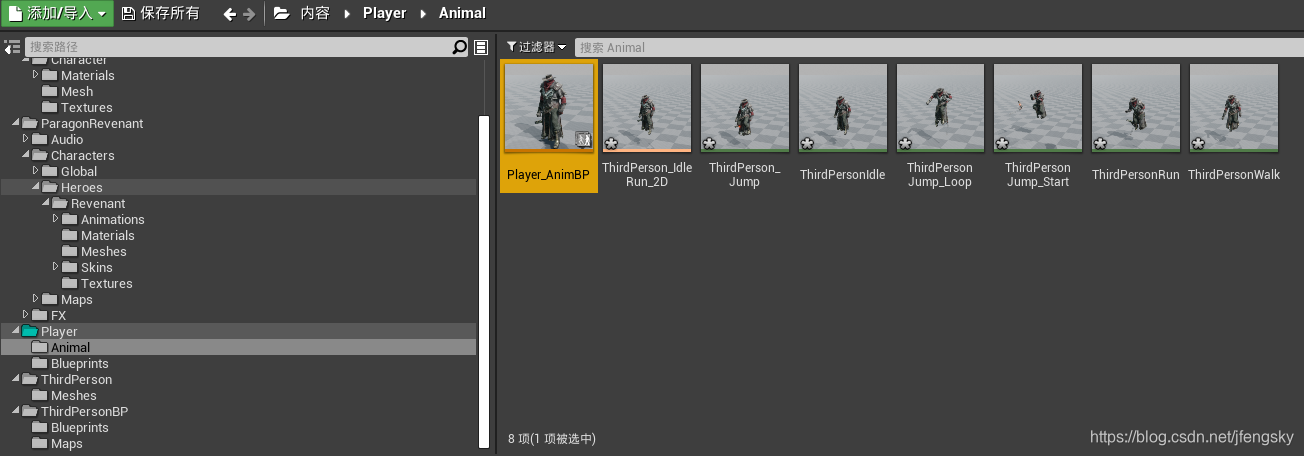This screenshot has width=1304, height=456.
Task: Go forward in content browser history
Action: coord(249,14)
